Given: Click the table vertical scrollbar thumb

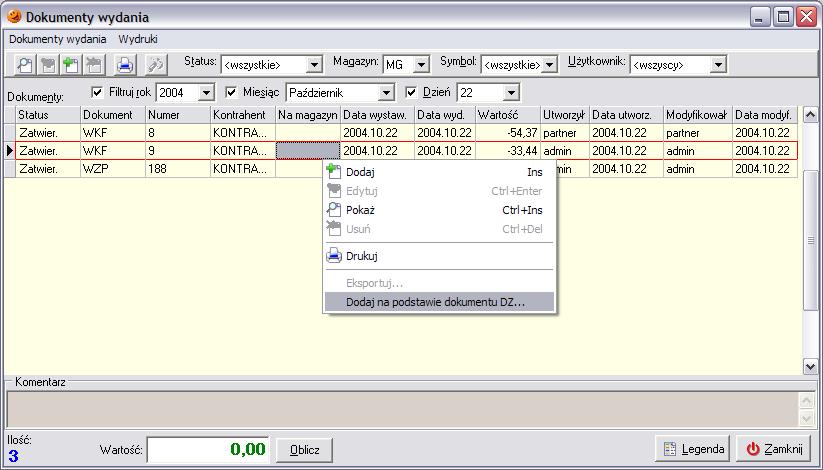Looking at the screenshot, I should (810, 240).
